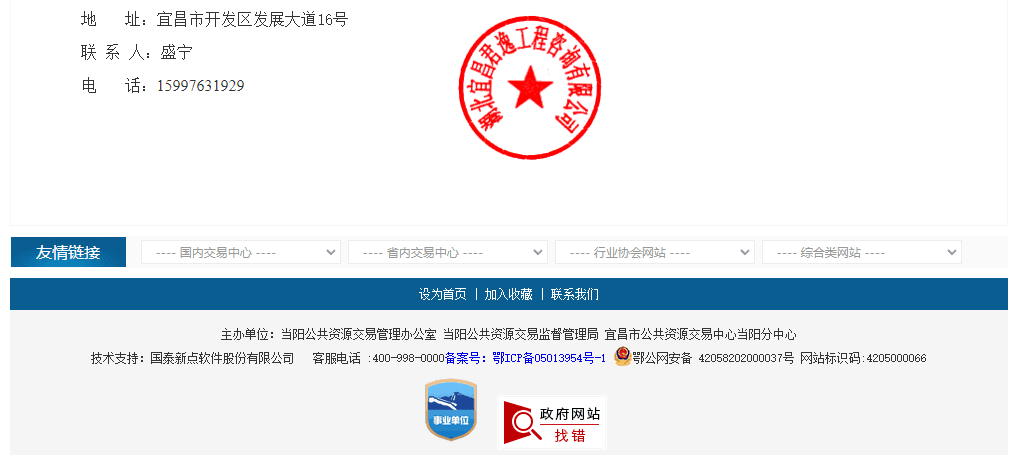The width and height of the screenshot is (1013, 455).
Task: Open the 联系我们 footer link
Action: (574, 294)
